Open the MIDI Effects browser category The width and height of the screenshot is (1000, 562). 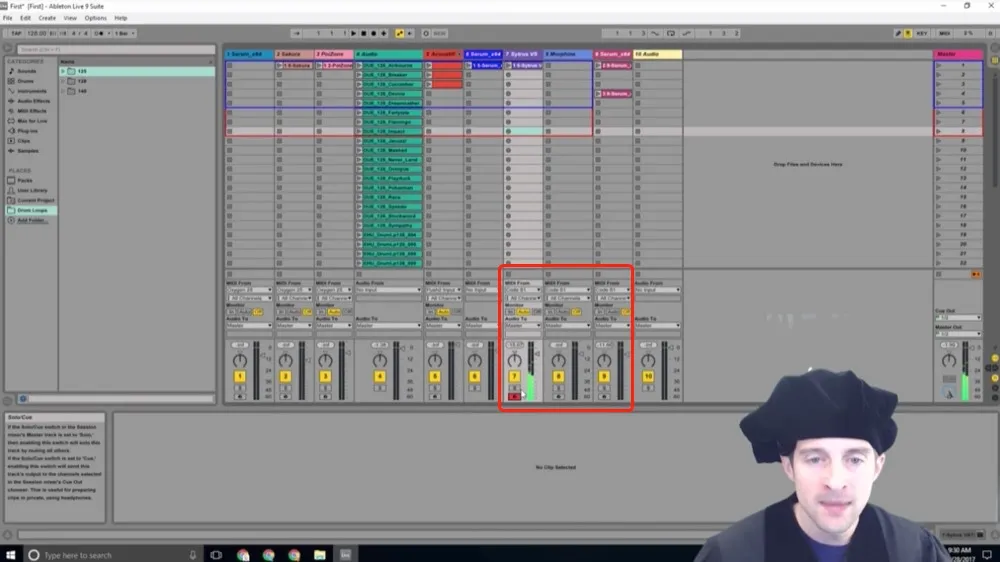32,111
